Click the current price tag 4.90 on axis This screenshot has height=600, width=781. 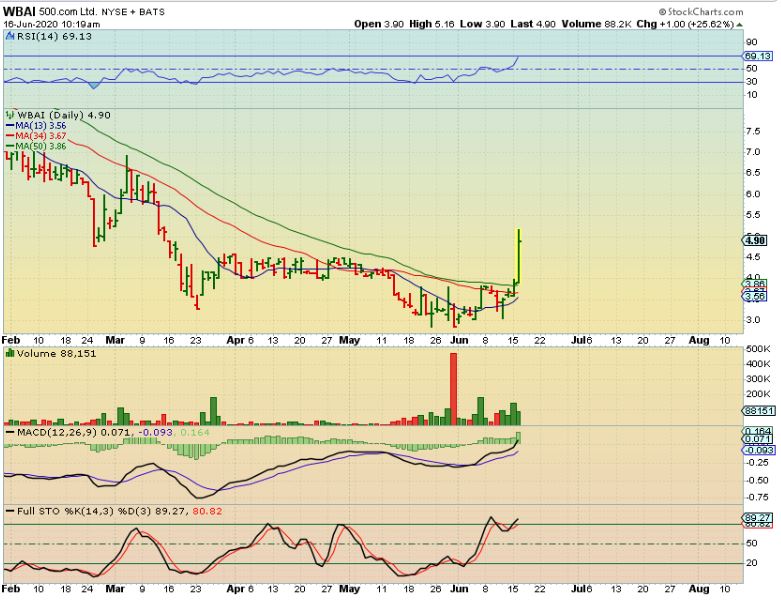pyautogui.click(x=756, y=240)
